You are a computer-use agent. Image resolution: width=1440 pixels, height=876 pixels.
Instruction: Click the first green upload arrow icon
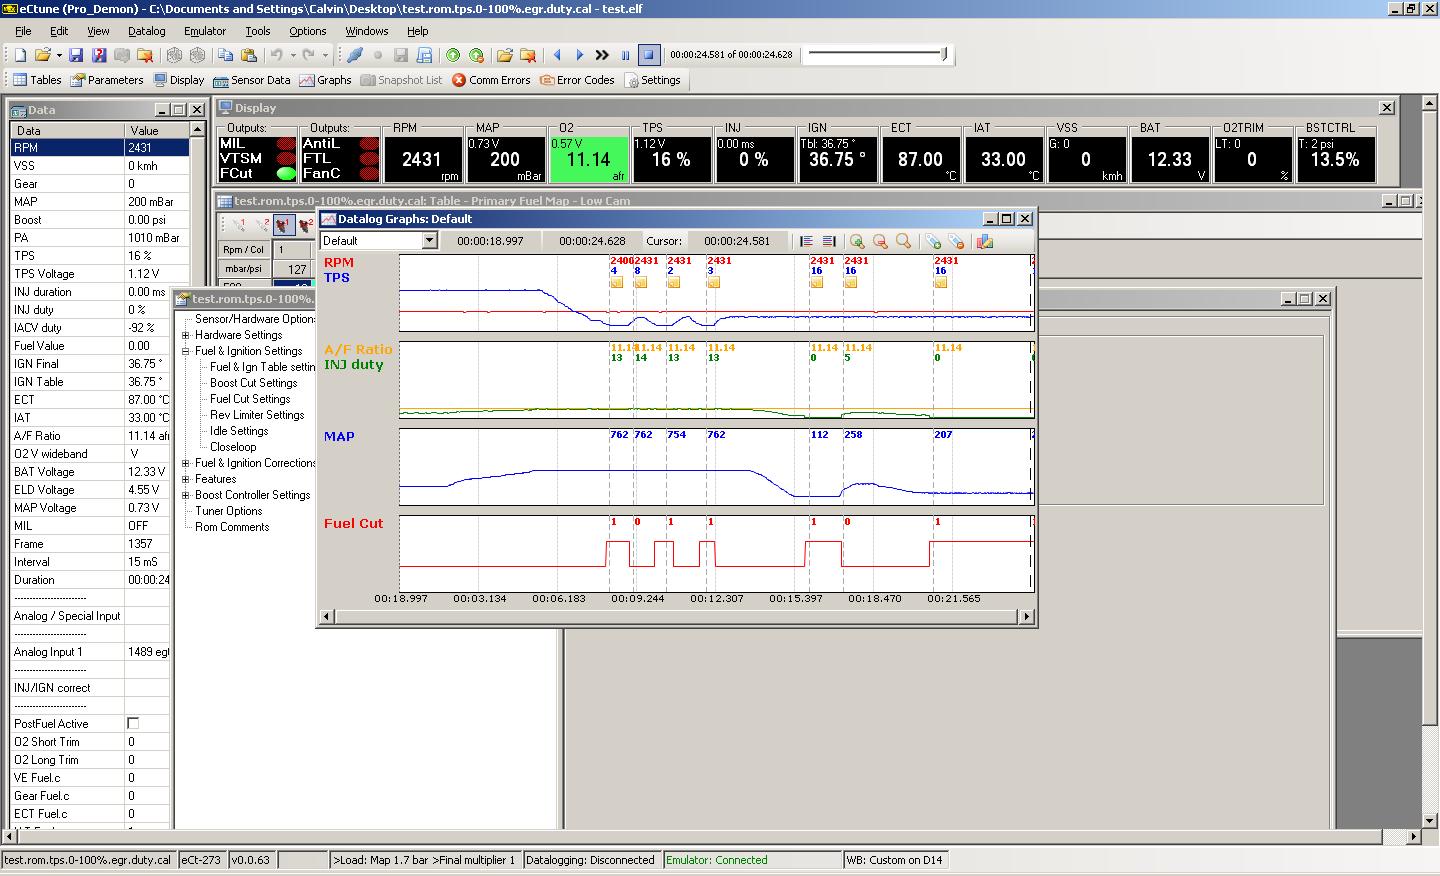click(x=453, y=55)
